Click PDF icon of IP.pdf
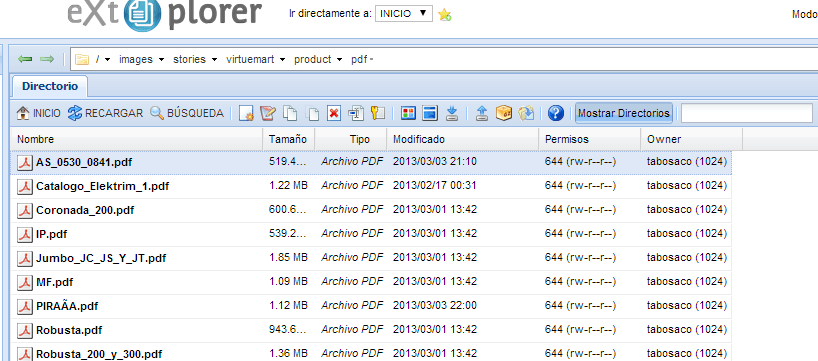Viewport: 818px width, 361px height. pos(25,235)
